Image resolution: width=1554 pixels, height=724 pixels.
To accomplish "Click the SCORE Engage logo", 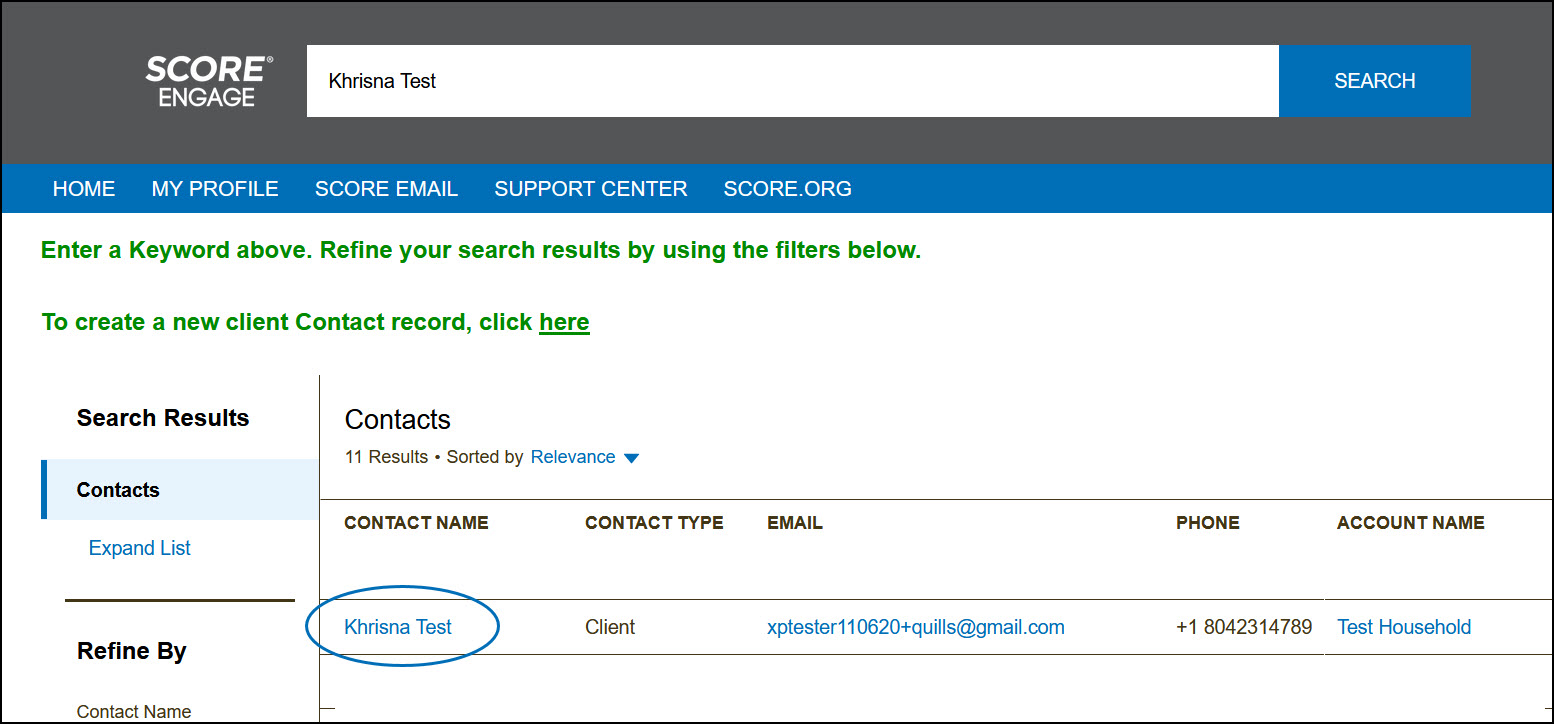I will click(208, 82).
